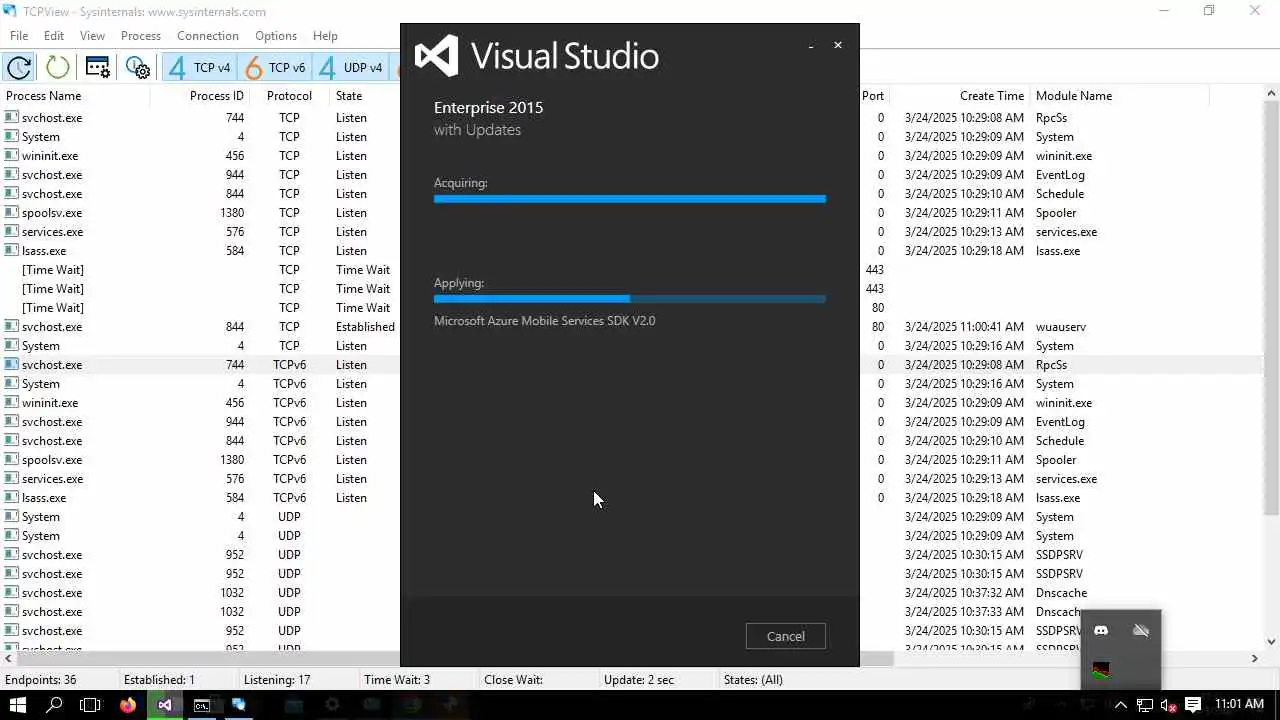
Task: Toggle the TCP v6 filter button
Action: coord(276,68)
